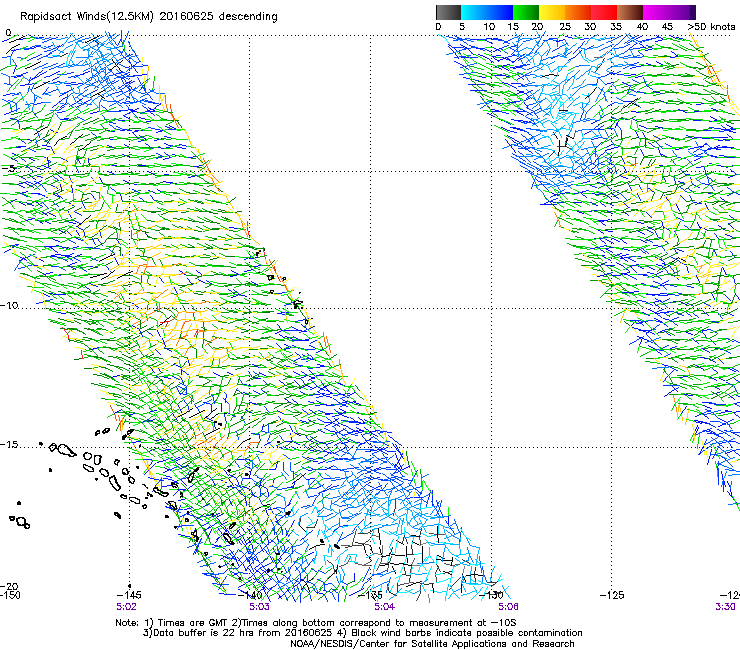This screenshot has width=740, height=650.
Task: Click the '-5' latitude axis label
Action: (8, 169)
